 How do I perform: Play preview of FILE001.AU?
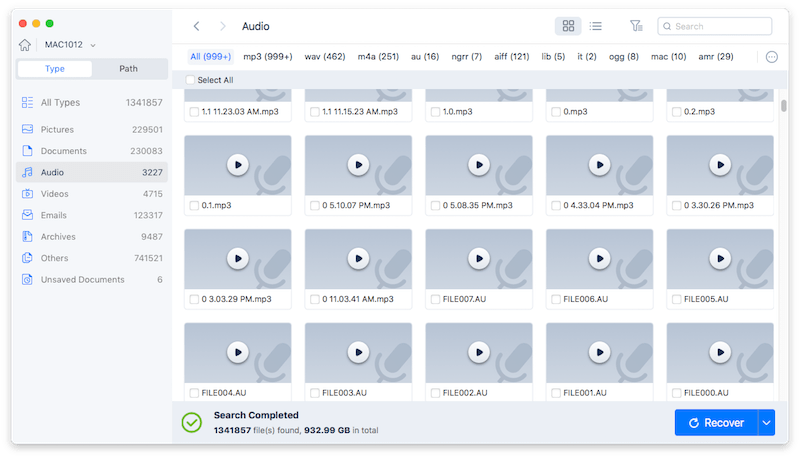pyautogui.click(x=599, y=352)
